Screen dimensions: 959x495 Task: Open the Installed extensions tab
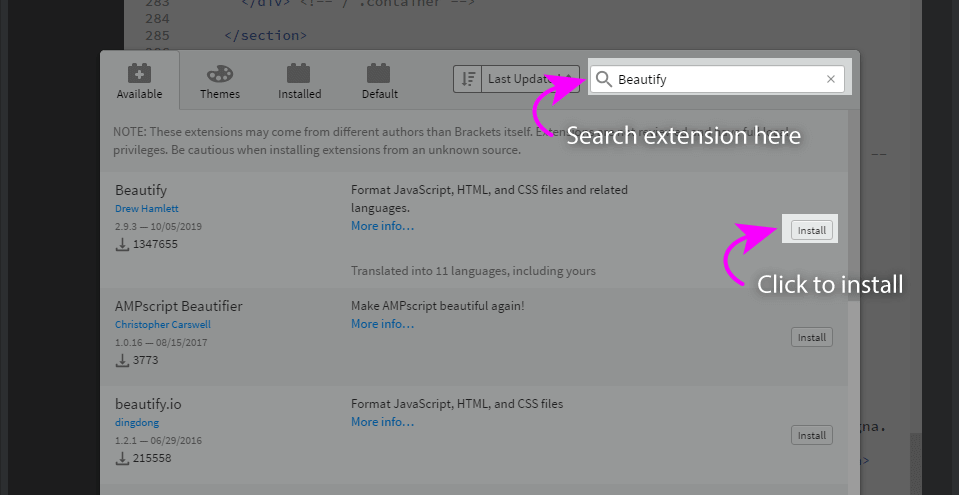click(299, 80)
